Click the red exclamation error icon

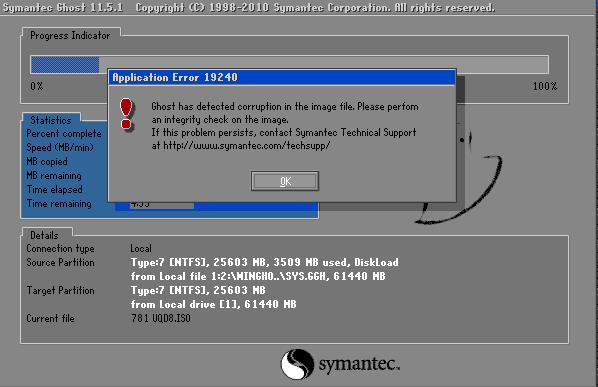click(126, 114)
